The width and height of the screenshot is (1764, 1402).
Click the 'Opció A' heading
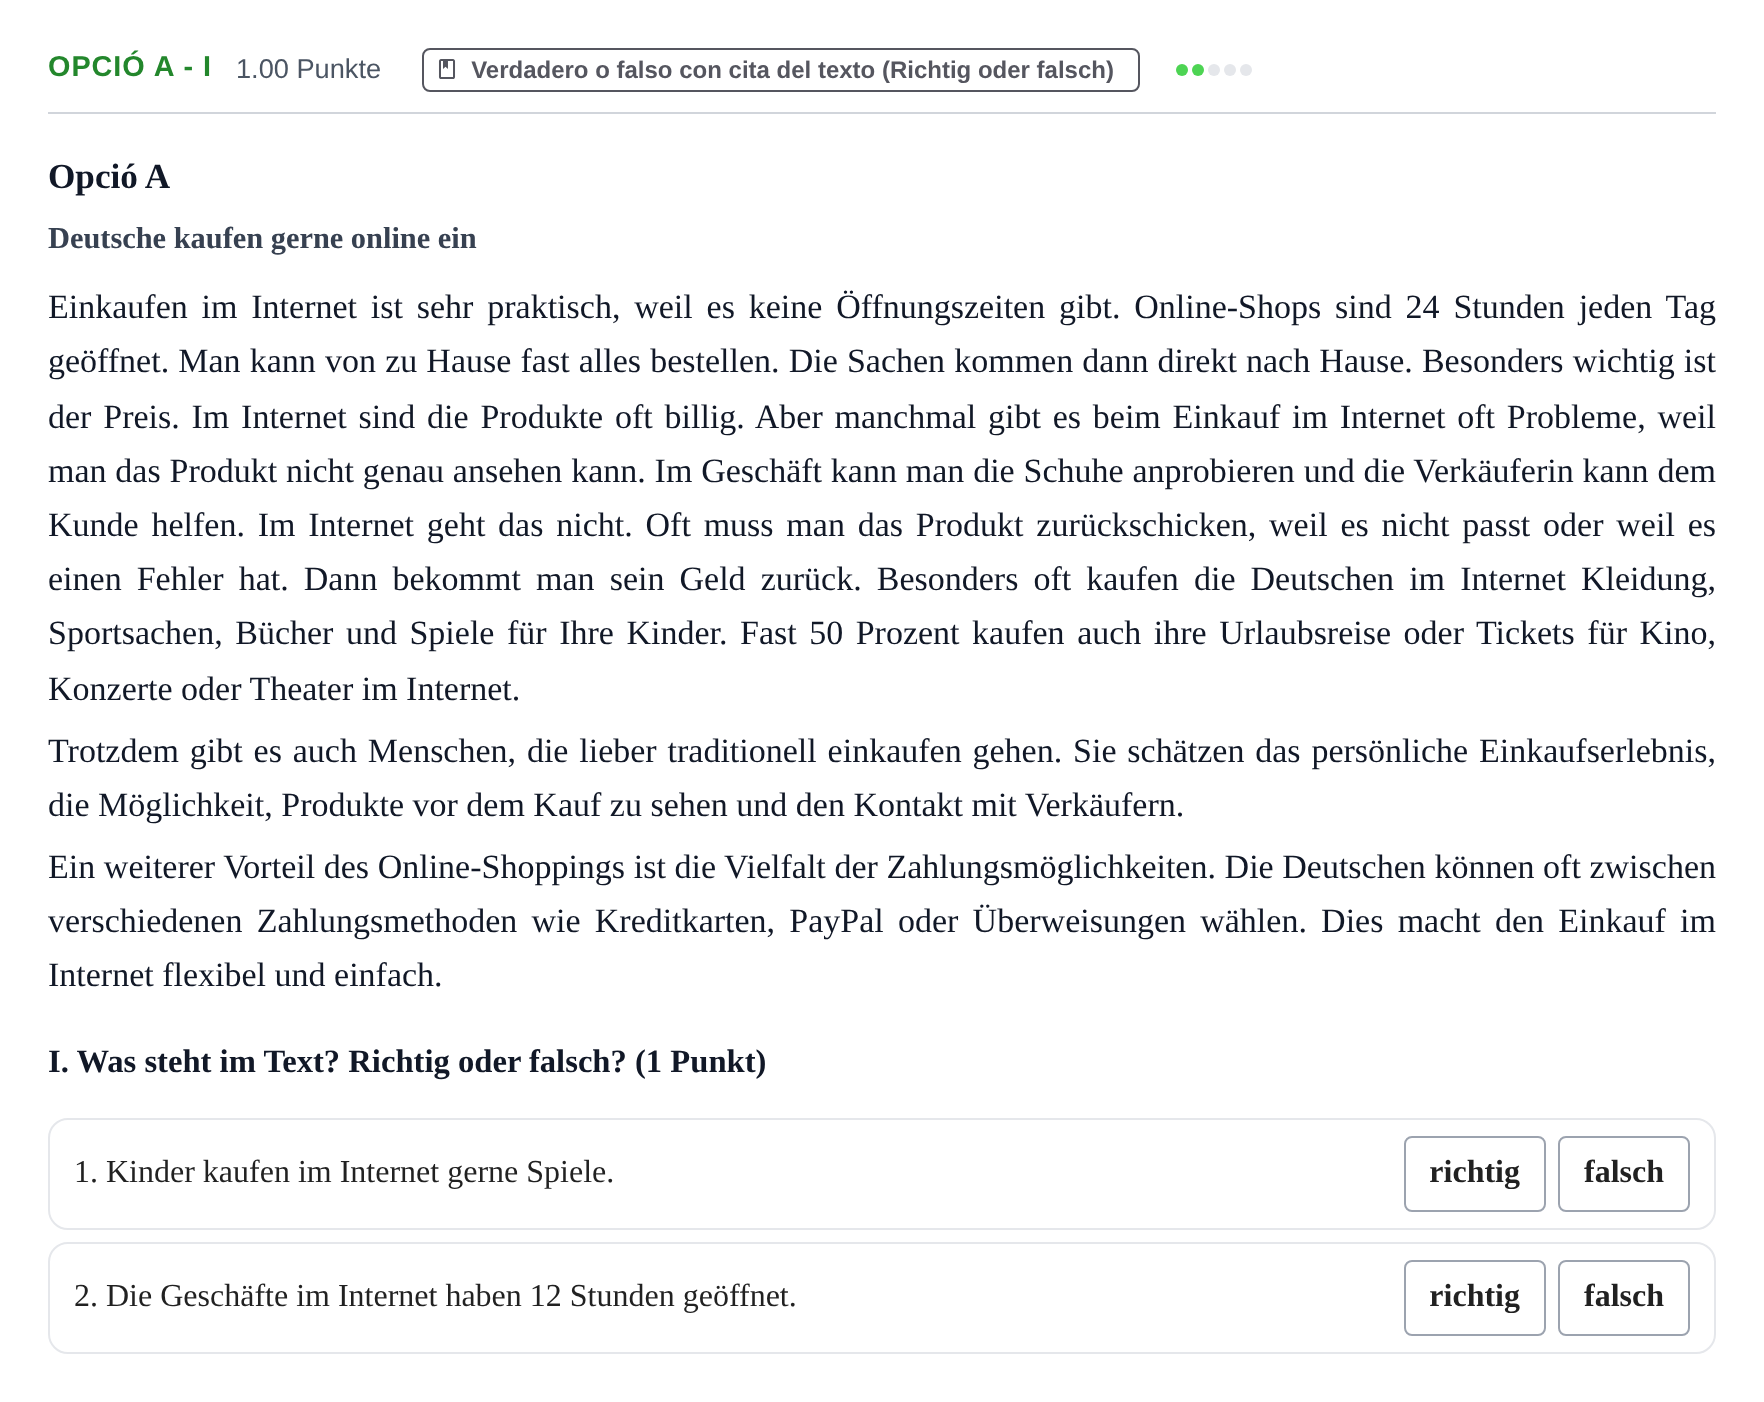pos(109,177)
